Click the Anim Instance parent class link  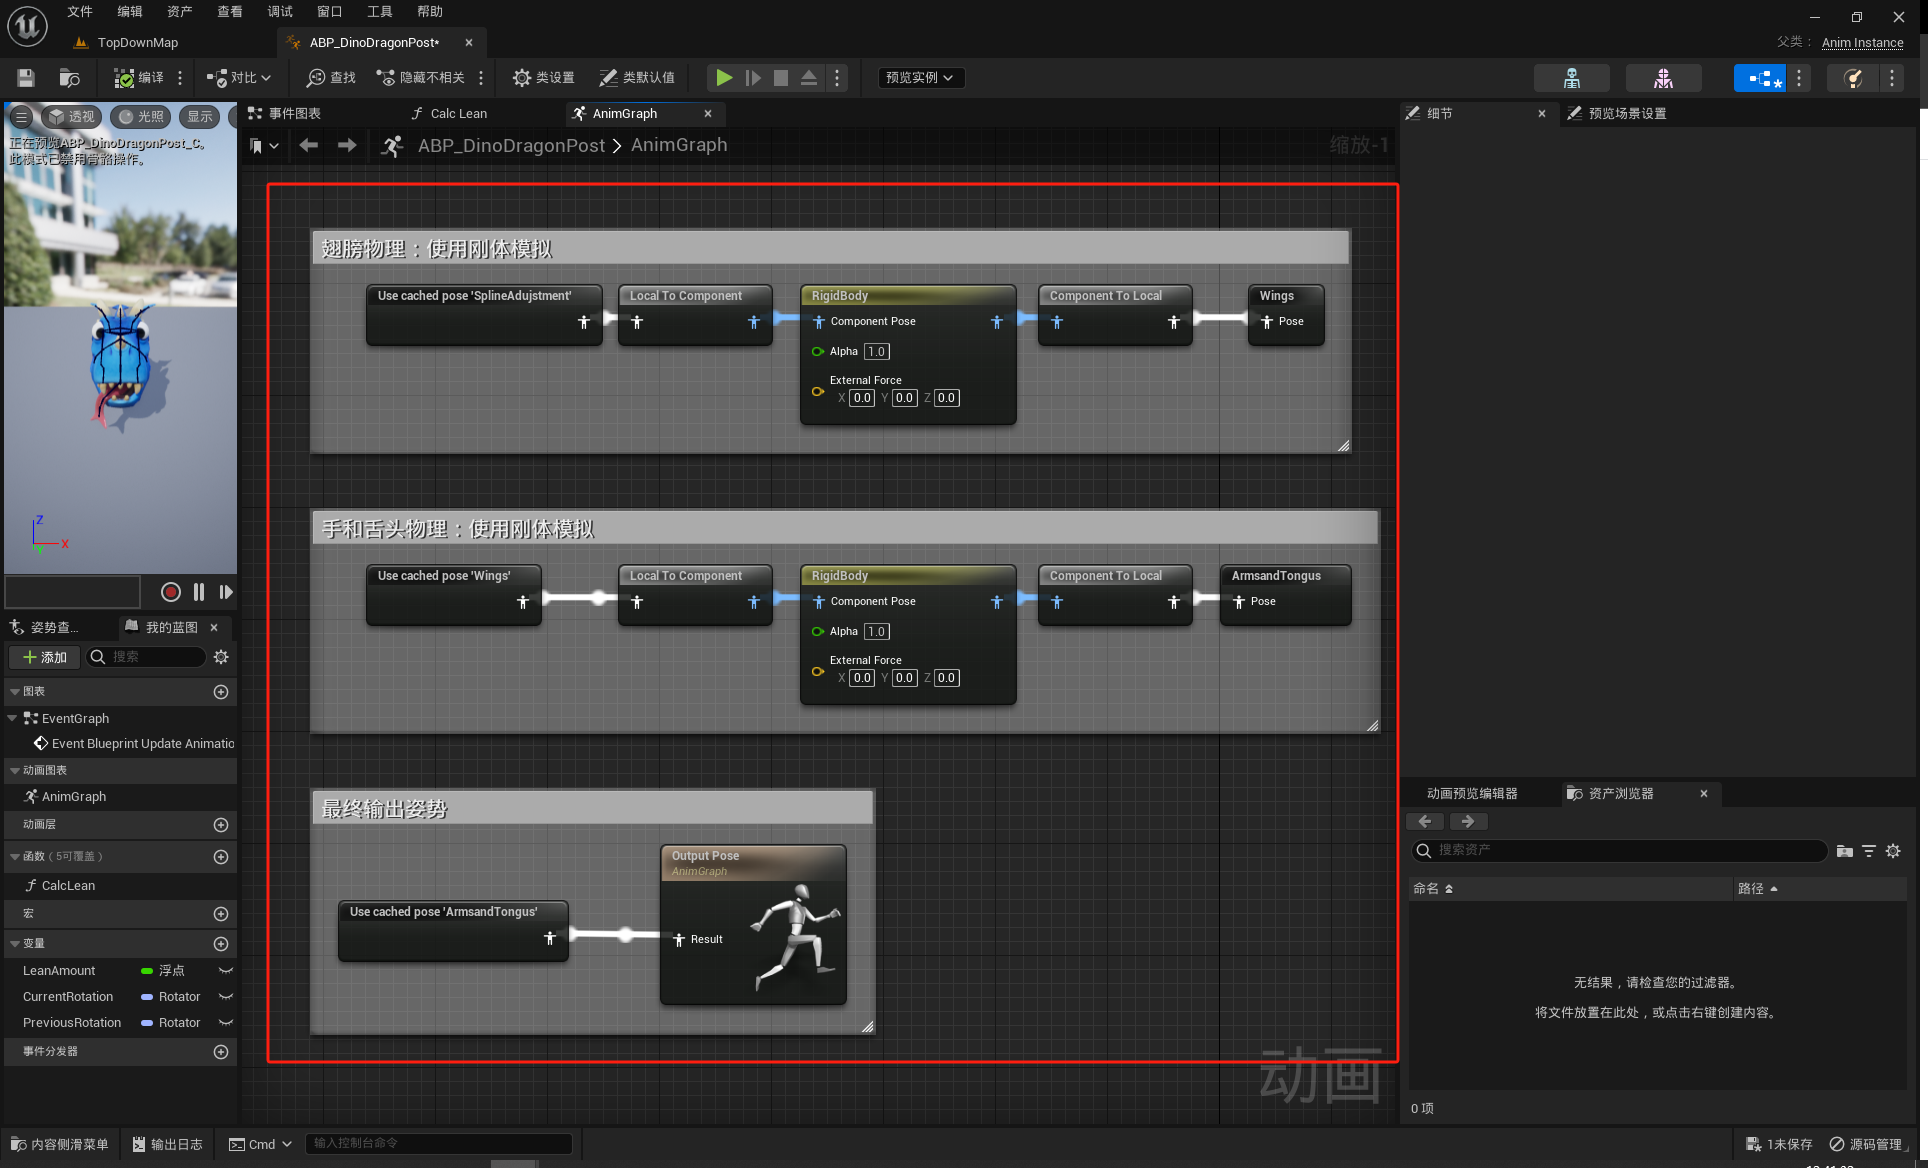tap(1862, 42)
